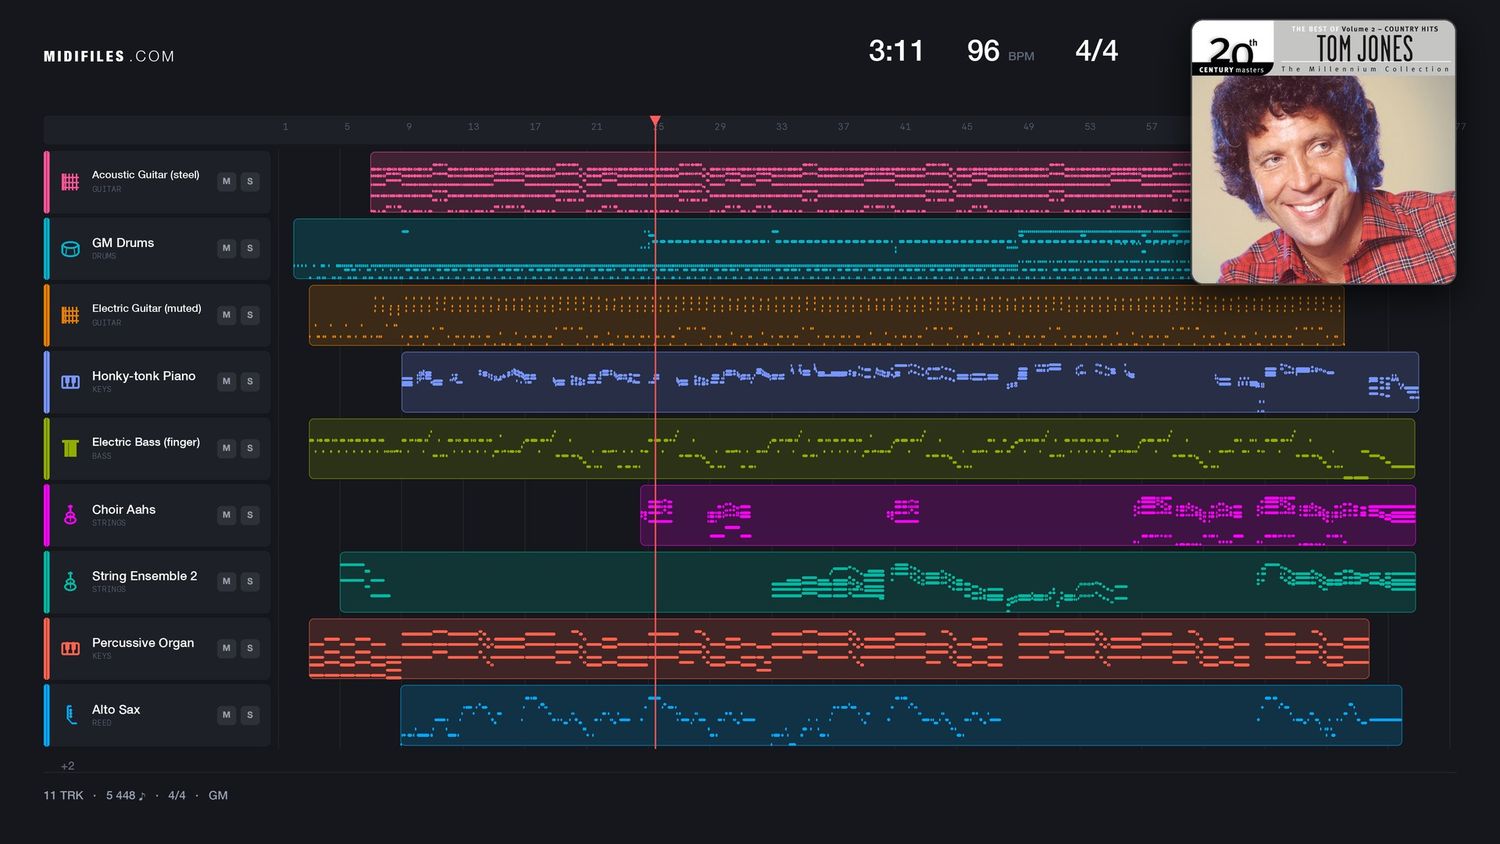Click the Honky-tonk Piano keys icon
Image resolution: width=1500 pixels, height=844 pixels.
click(70, 382)
